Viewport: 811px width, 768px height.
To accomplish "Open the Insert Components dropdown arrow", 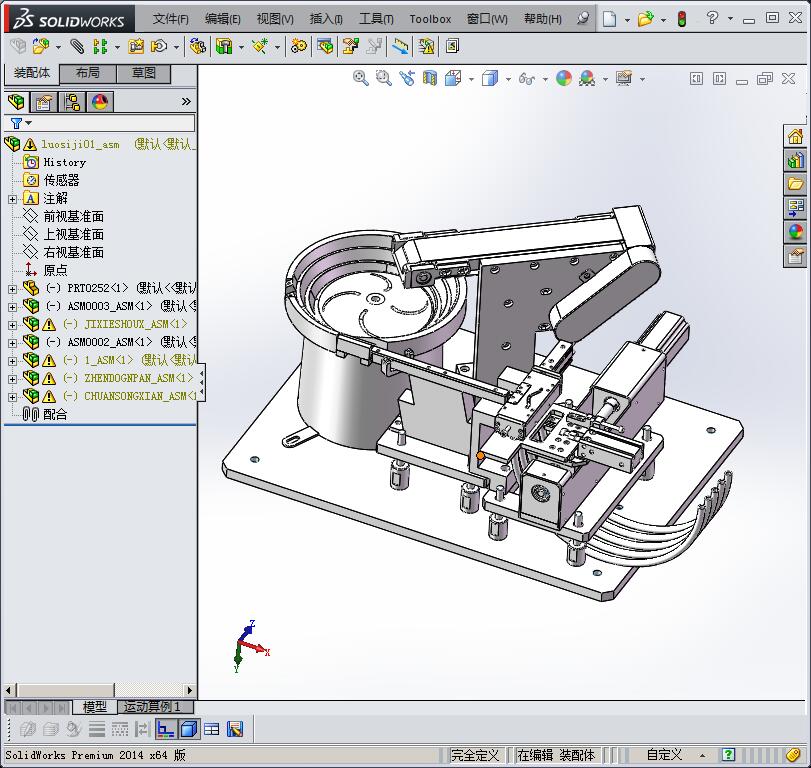I will [58, 48].
